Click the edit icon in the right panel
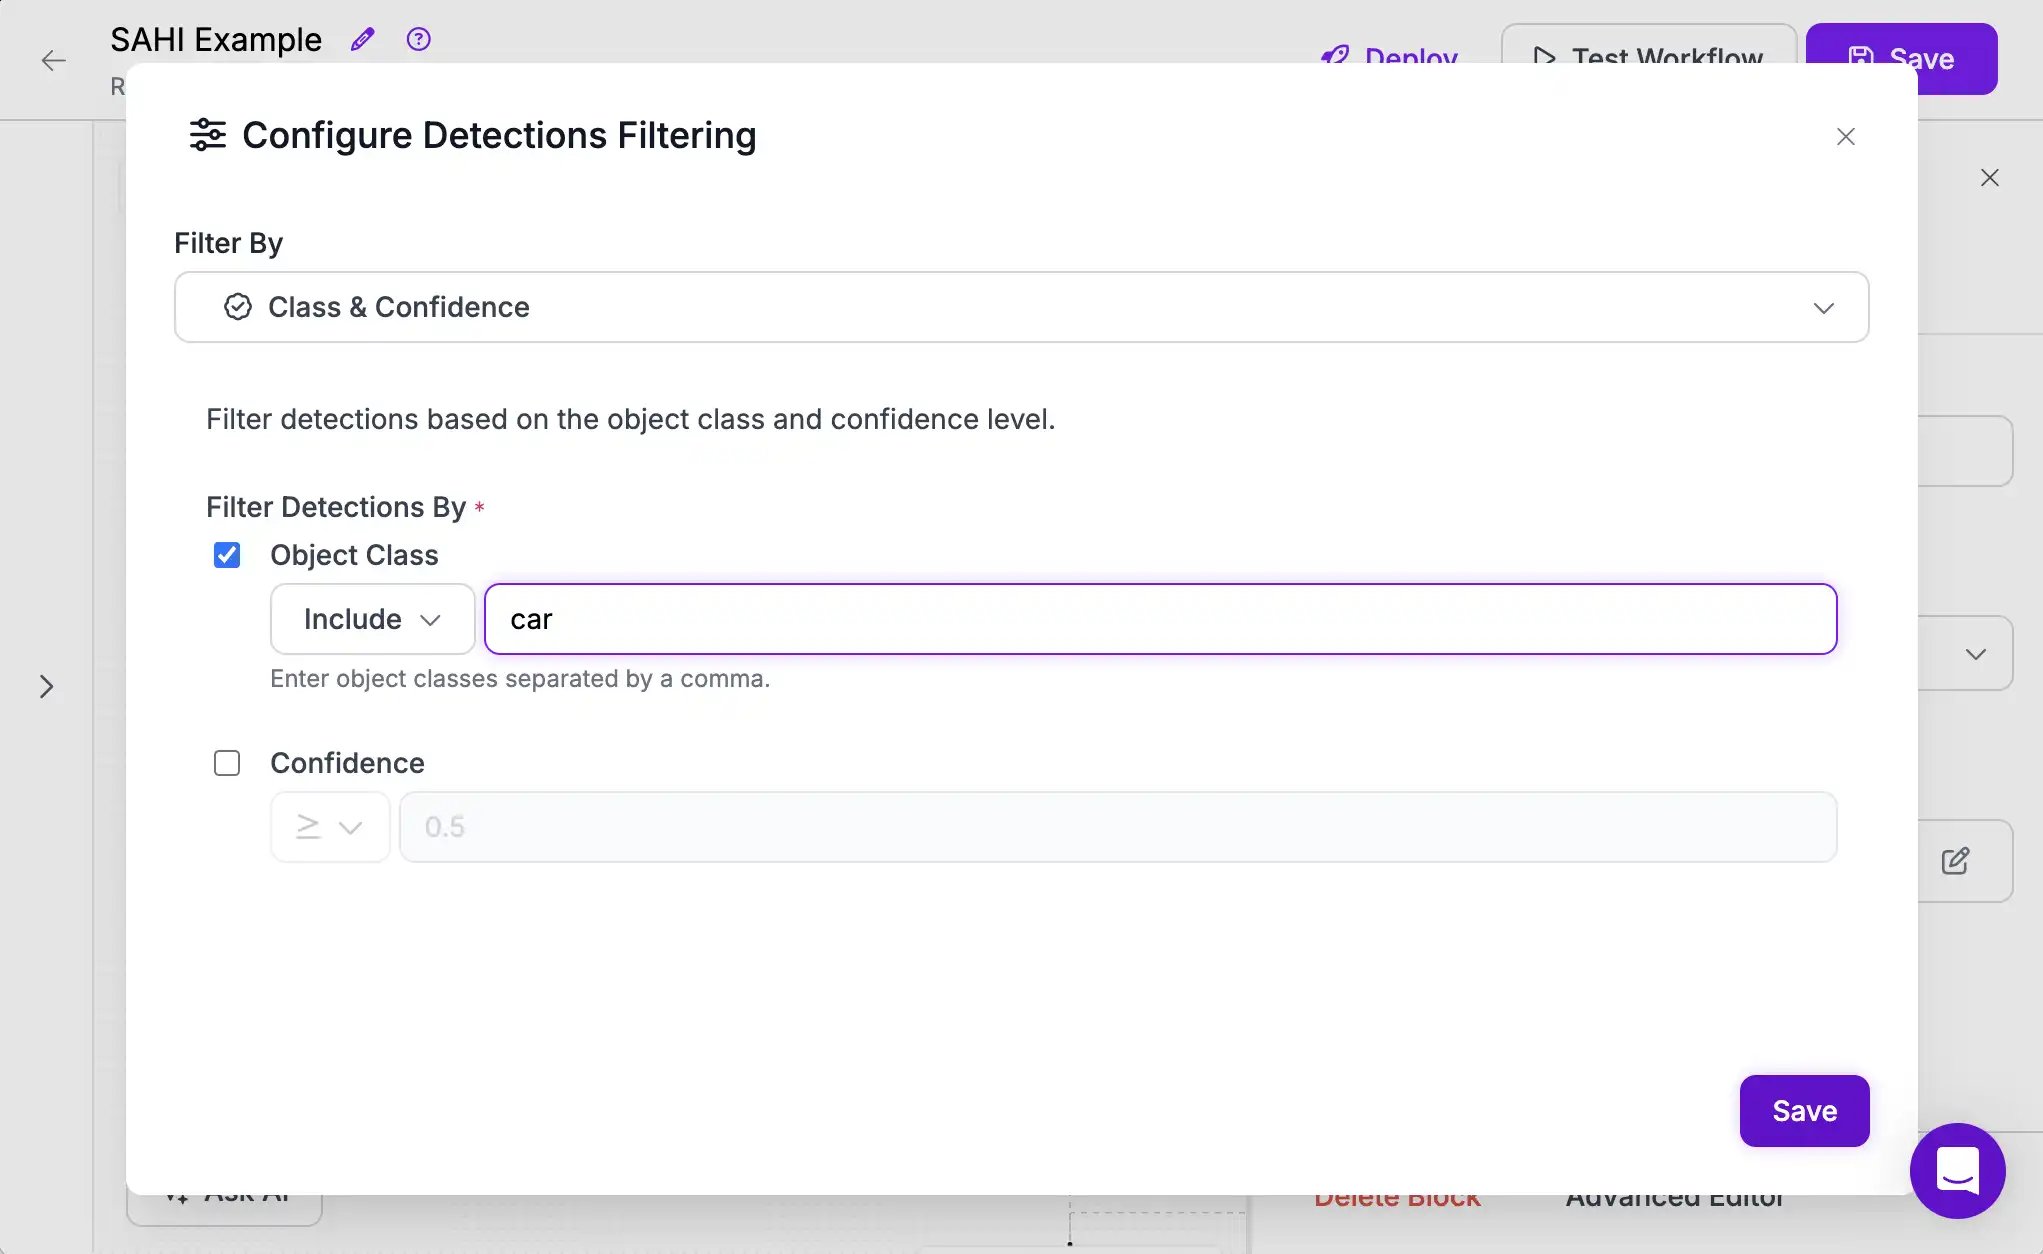 [1955, 861]
